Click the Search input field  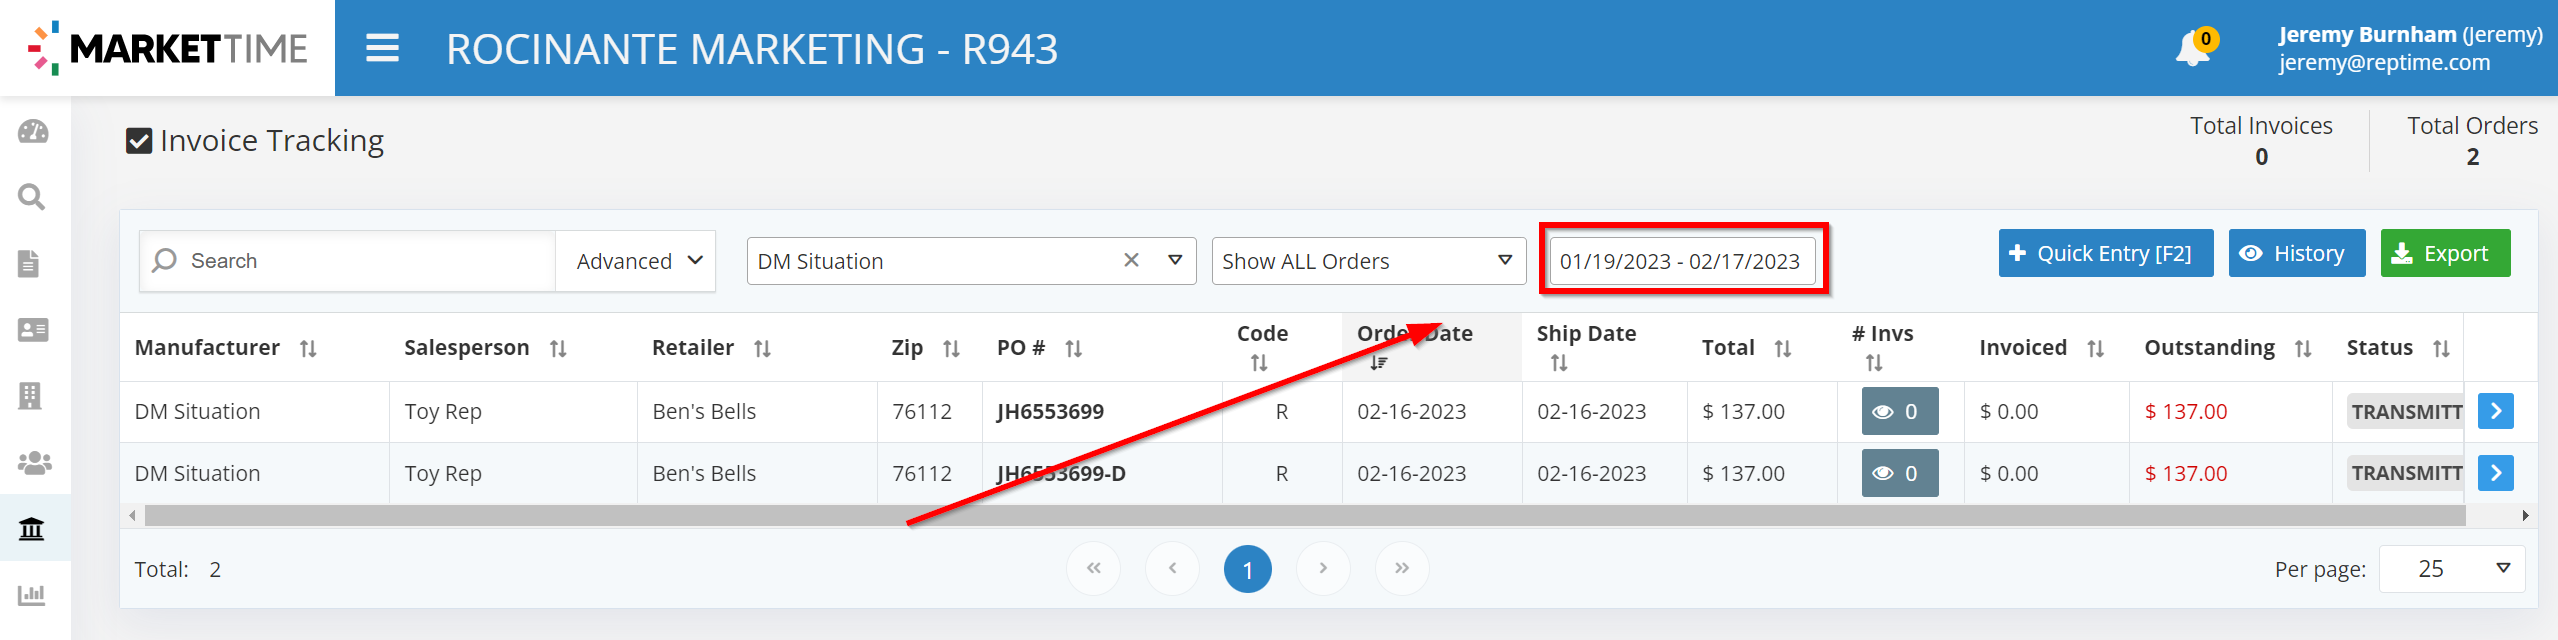pos(348,261)
